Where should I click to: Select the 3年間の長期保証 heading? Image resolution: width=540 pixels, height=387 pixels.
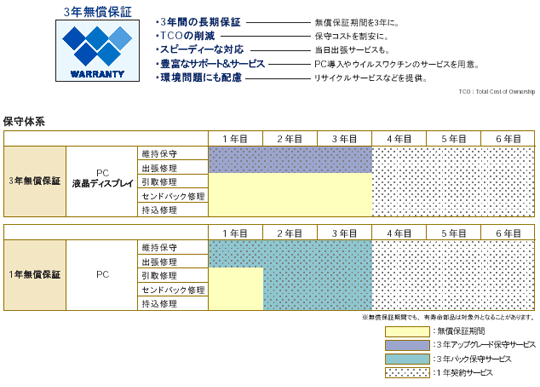[200, 22]
